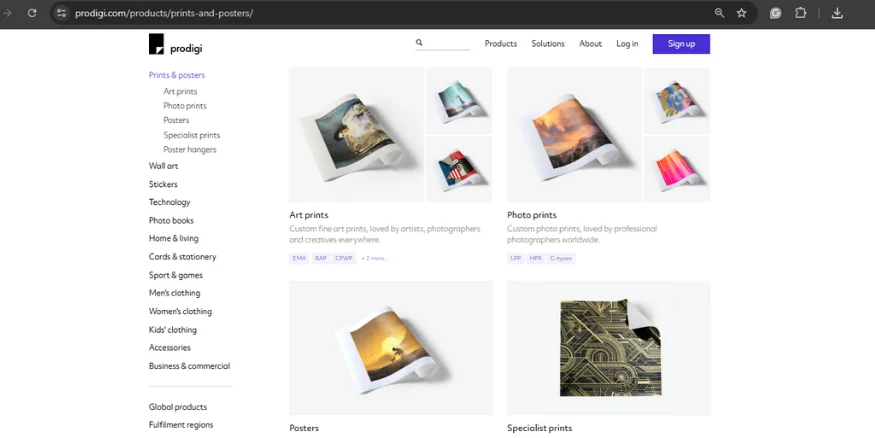Click the EMA tag under Art prints
This screenshot has width=875, height=438.
pos(299,258)
